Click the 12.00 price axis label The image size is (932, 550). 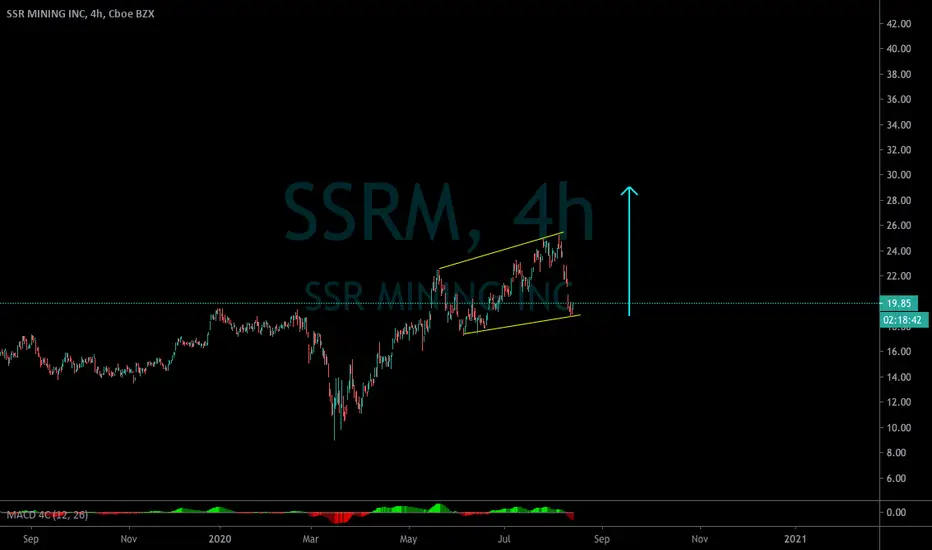(899, 402)
